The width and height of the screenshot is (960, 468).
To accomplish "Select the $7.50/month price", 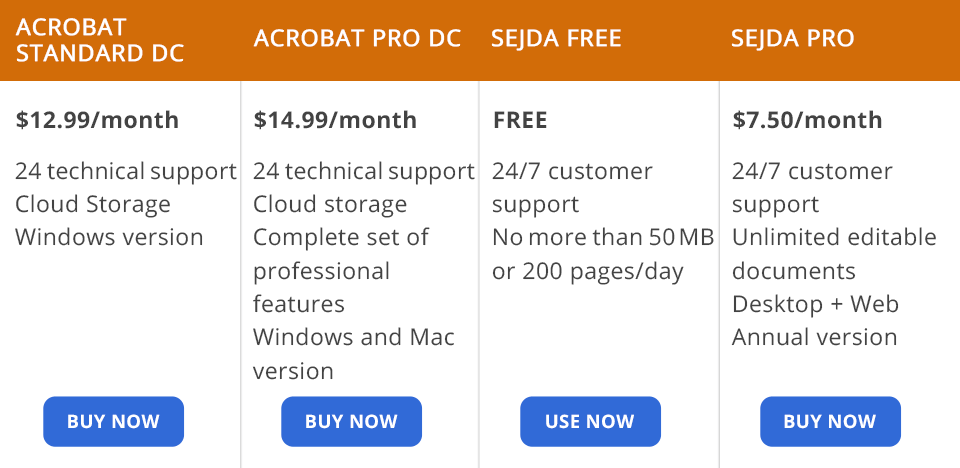I will (807, 120).
